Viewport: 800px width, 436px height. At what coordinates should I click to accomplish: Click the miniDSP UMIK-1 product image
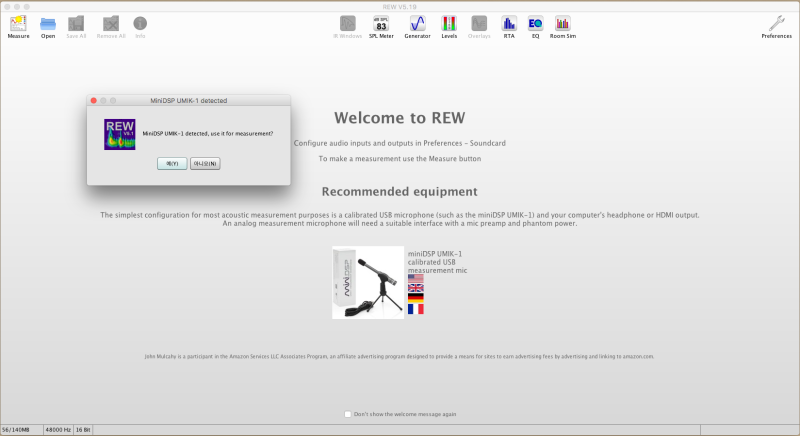(x=368, y=283)
